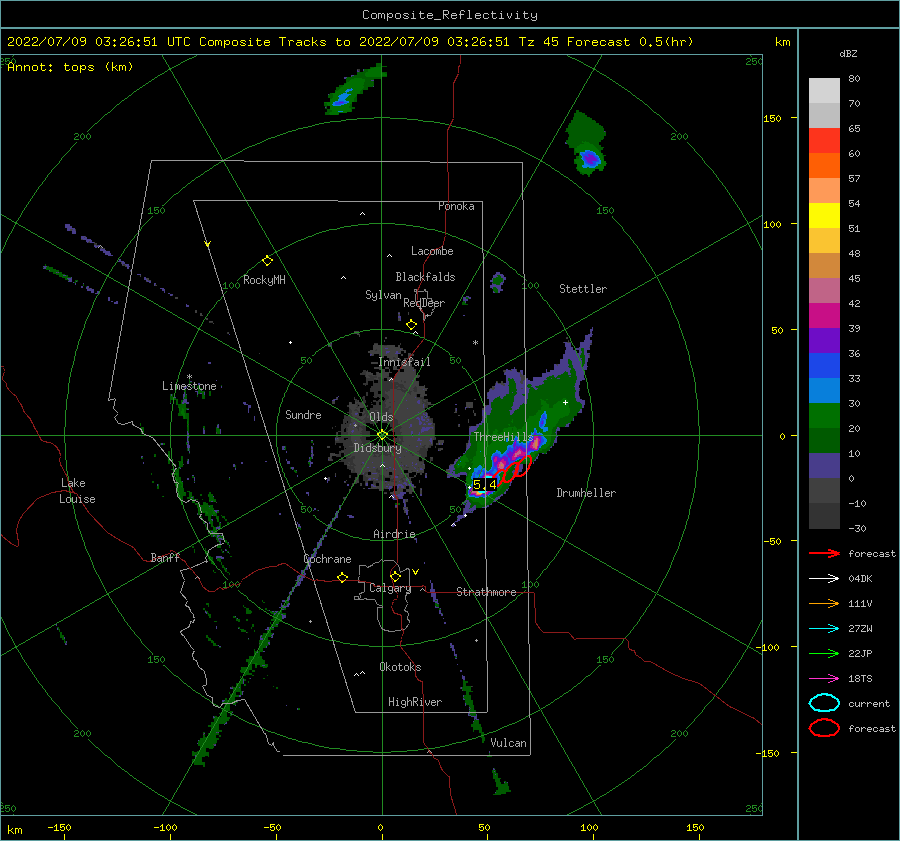This screenshot has height=841, width=900.
Task: Click the RockyMH label
Action: (x=264, y=280)
